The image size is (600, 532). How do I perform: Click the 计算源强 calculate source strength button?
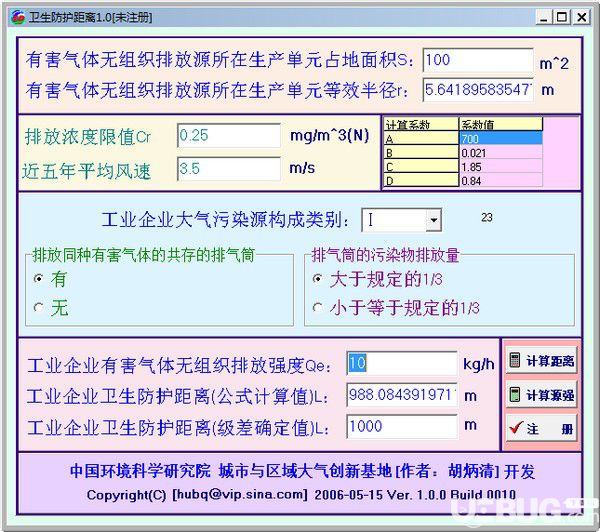(541, 395)
